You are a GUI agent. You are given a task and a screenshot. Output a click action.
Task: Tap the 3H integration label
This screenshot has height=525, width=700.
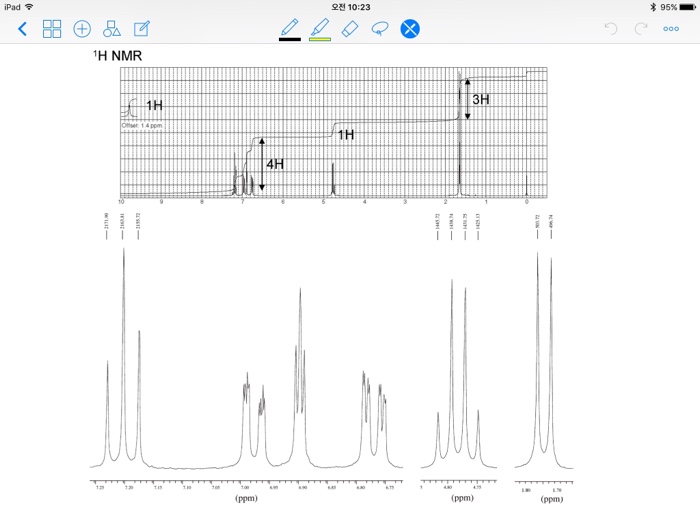click(x=481, y=99)
